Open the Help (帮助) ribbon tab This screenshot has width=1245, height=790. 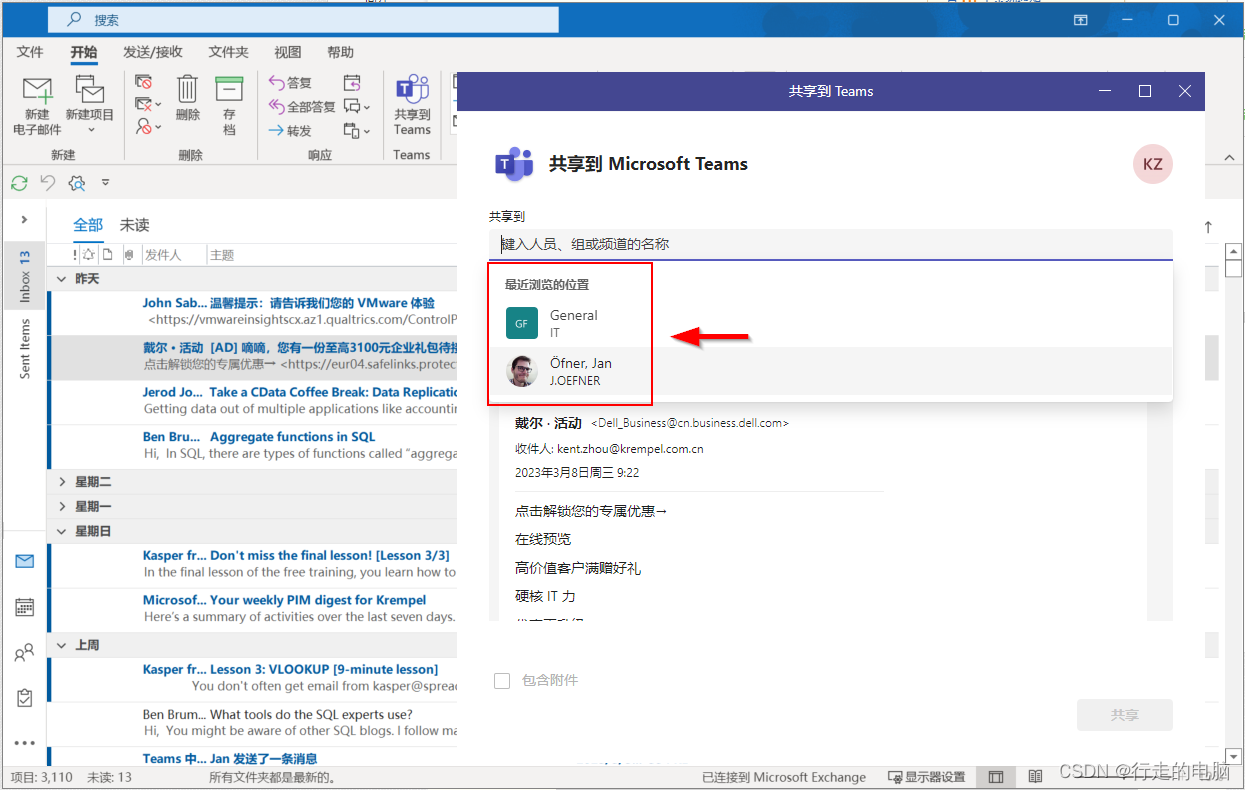[x=340, y=52]
